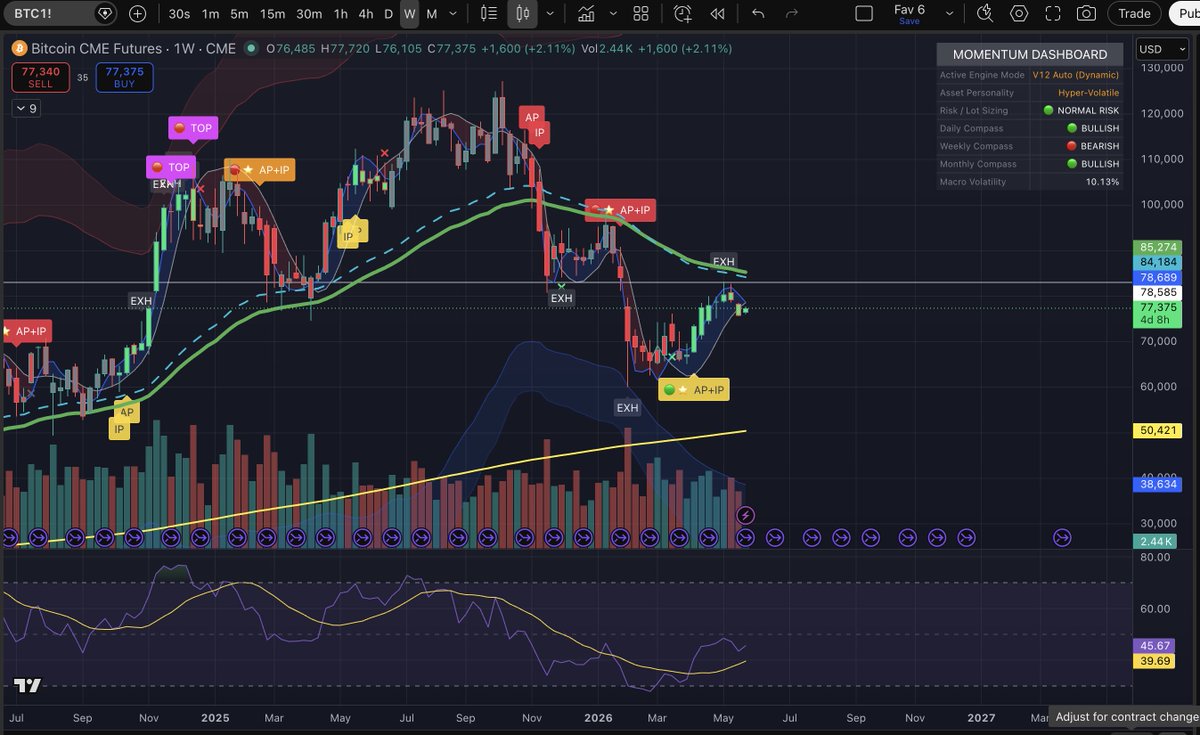Viewport: 1200px width, 735px height.
Task: Open the layout templates grid icon
Action: tap(641, 14)
